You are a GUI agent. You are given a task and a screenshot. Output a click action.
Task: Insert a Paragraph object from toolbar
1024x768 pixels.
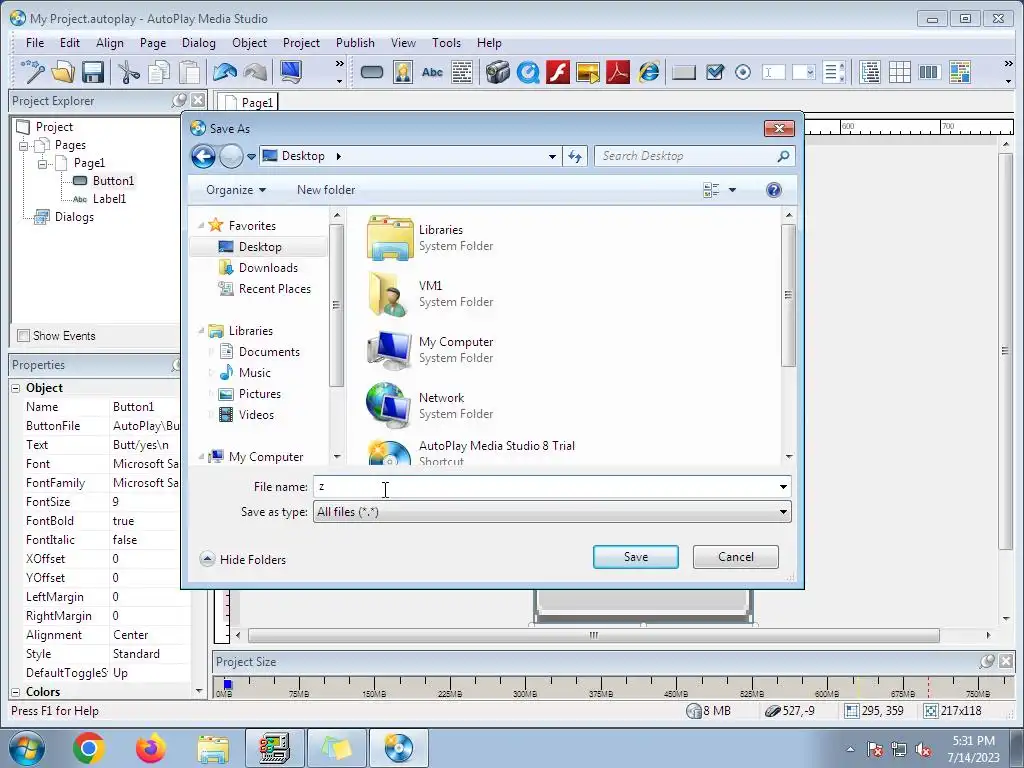click(x=462, y=72)
